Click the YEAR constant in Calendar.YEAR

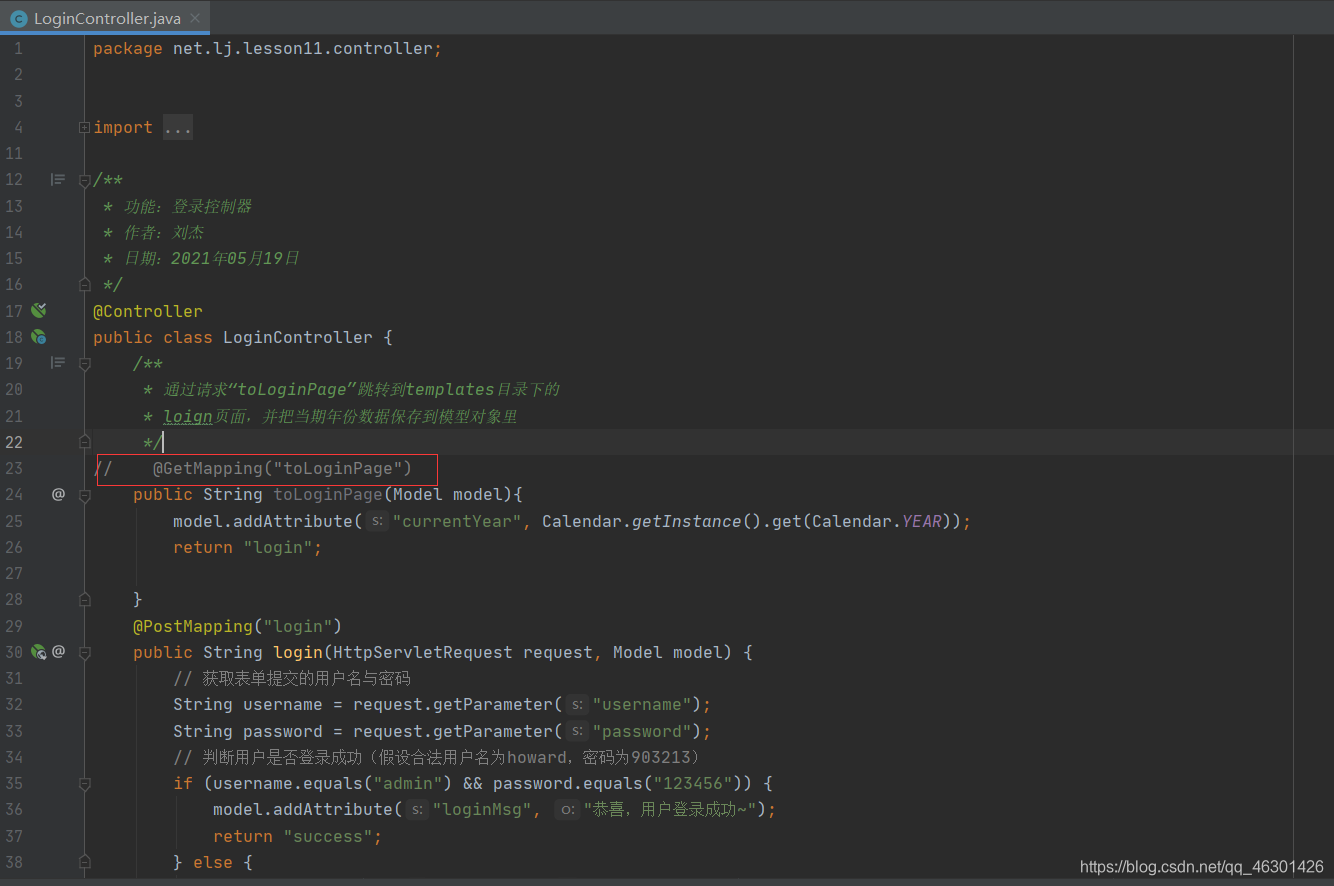[x=922, y=521]
